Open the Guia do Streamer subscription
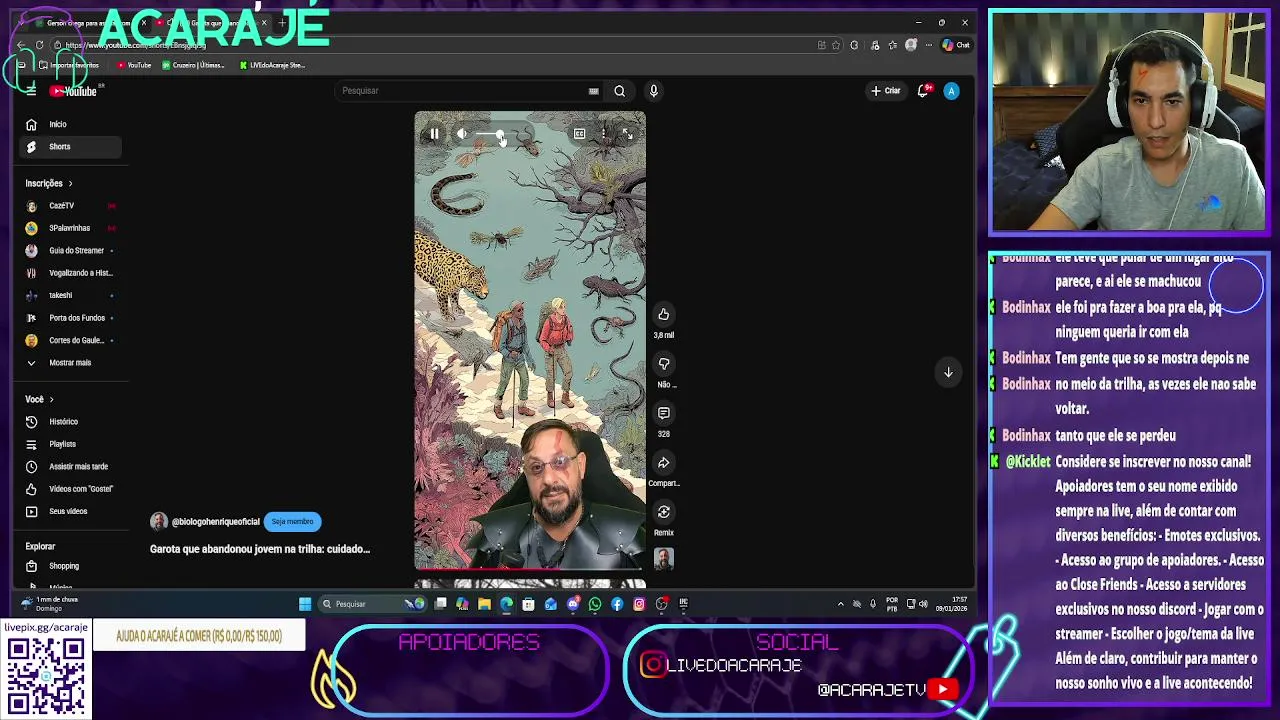1280x720 pixels. (69, 251)
